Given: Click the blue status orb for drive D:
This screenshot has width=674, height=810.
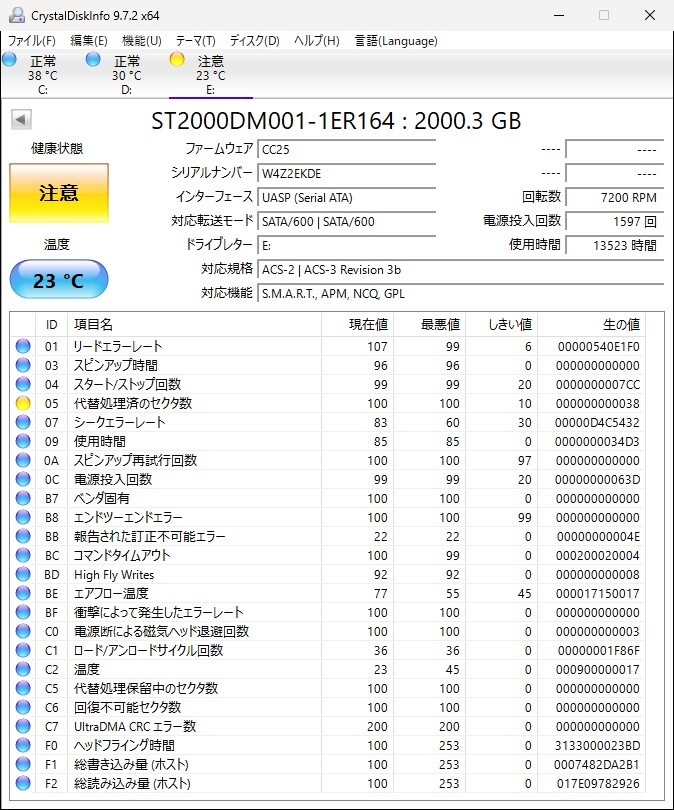Looking at the screenshot, I should coord(93,59).
